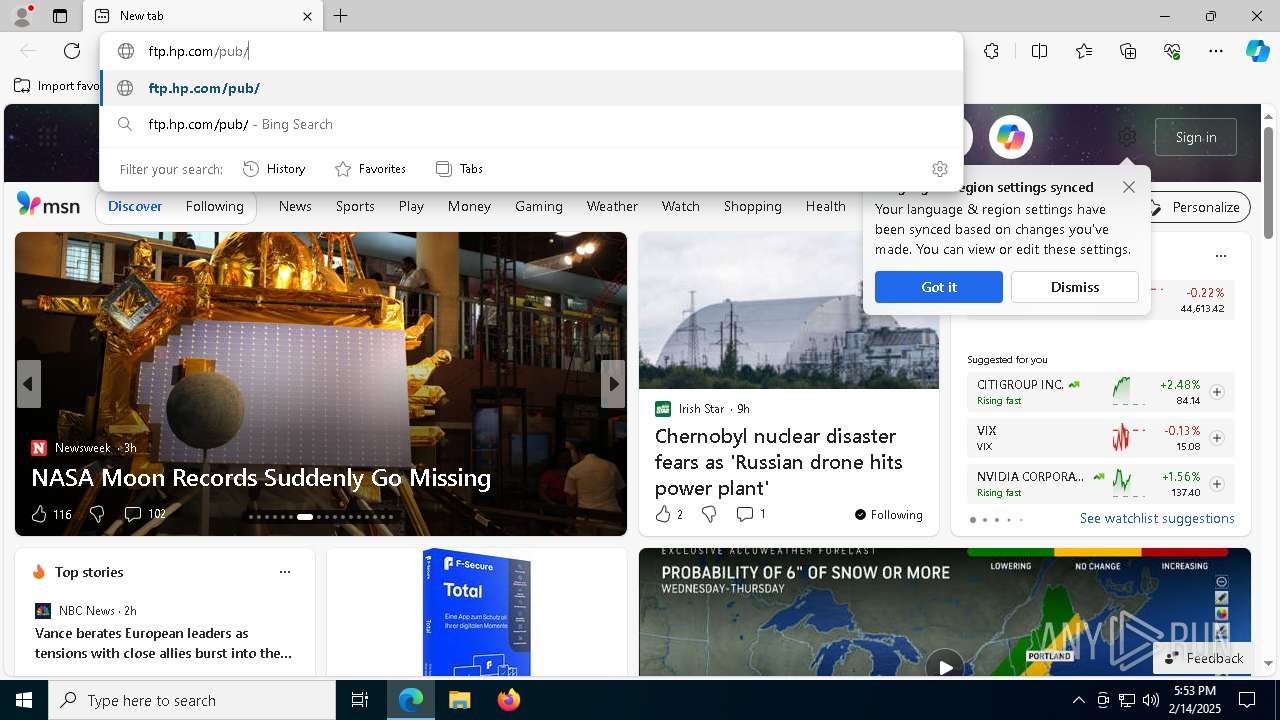Click the Refresh page icon
The image size is (1280, 720).
click(x=72, y=51)
